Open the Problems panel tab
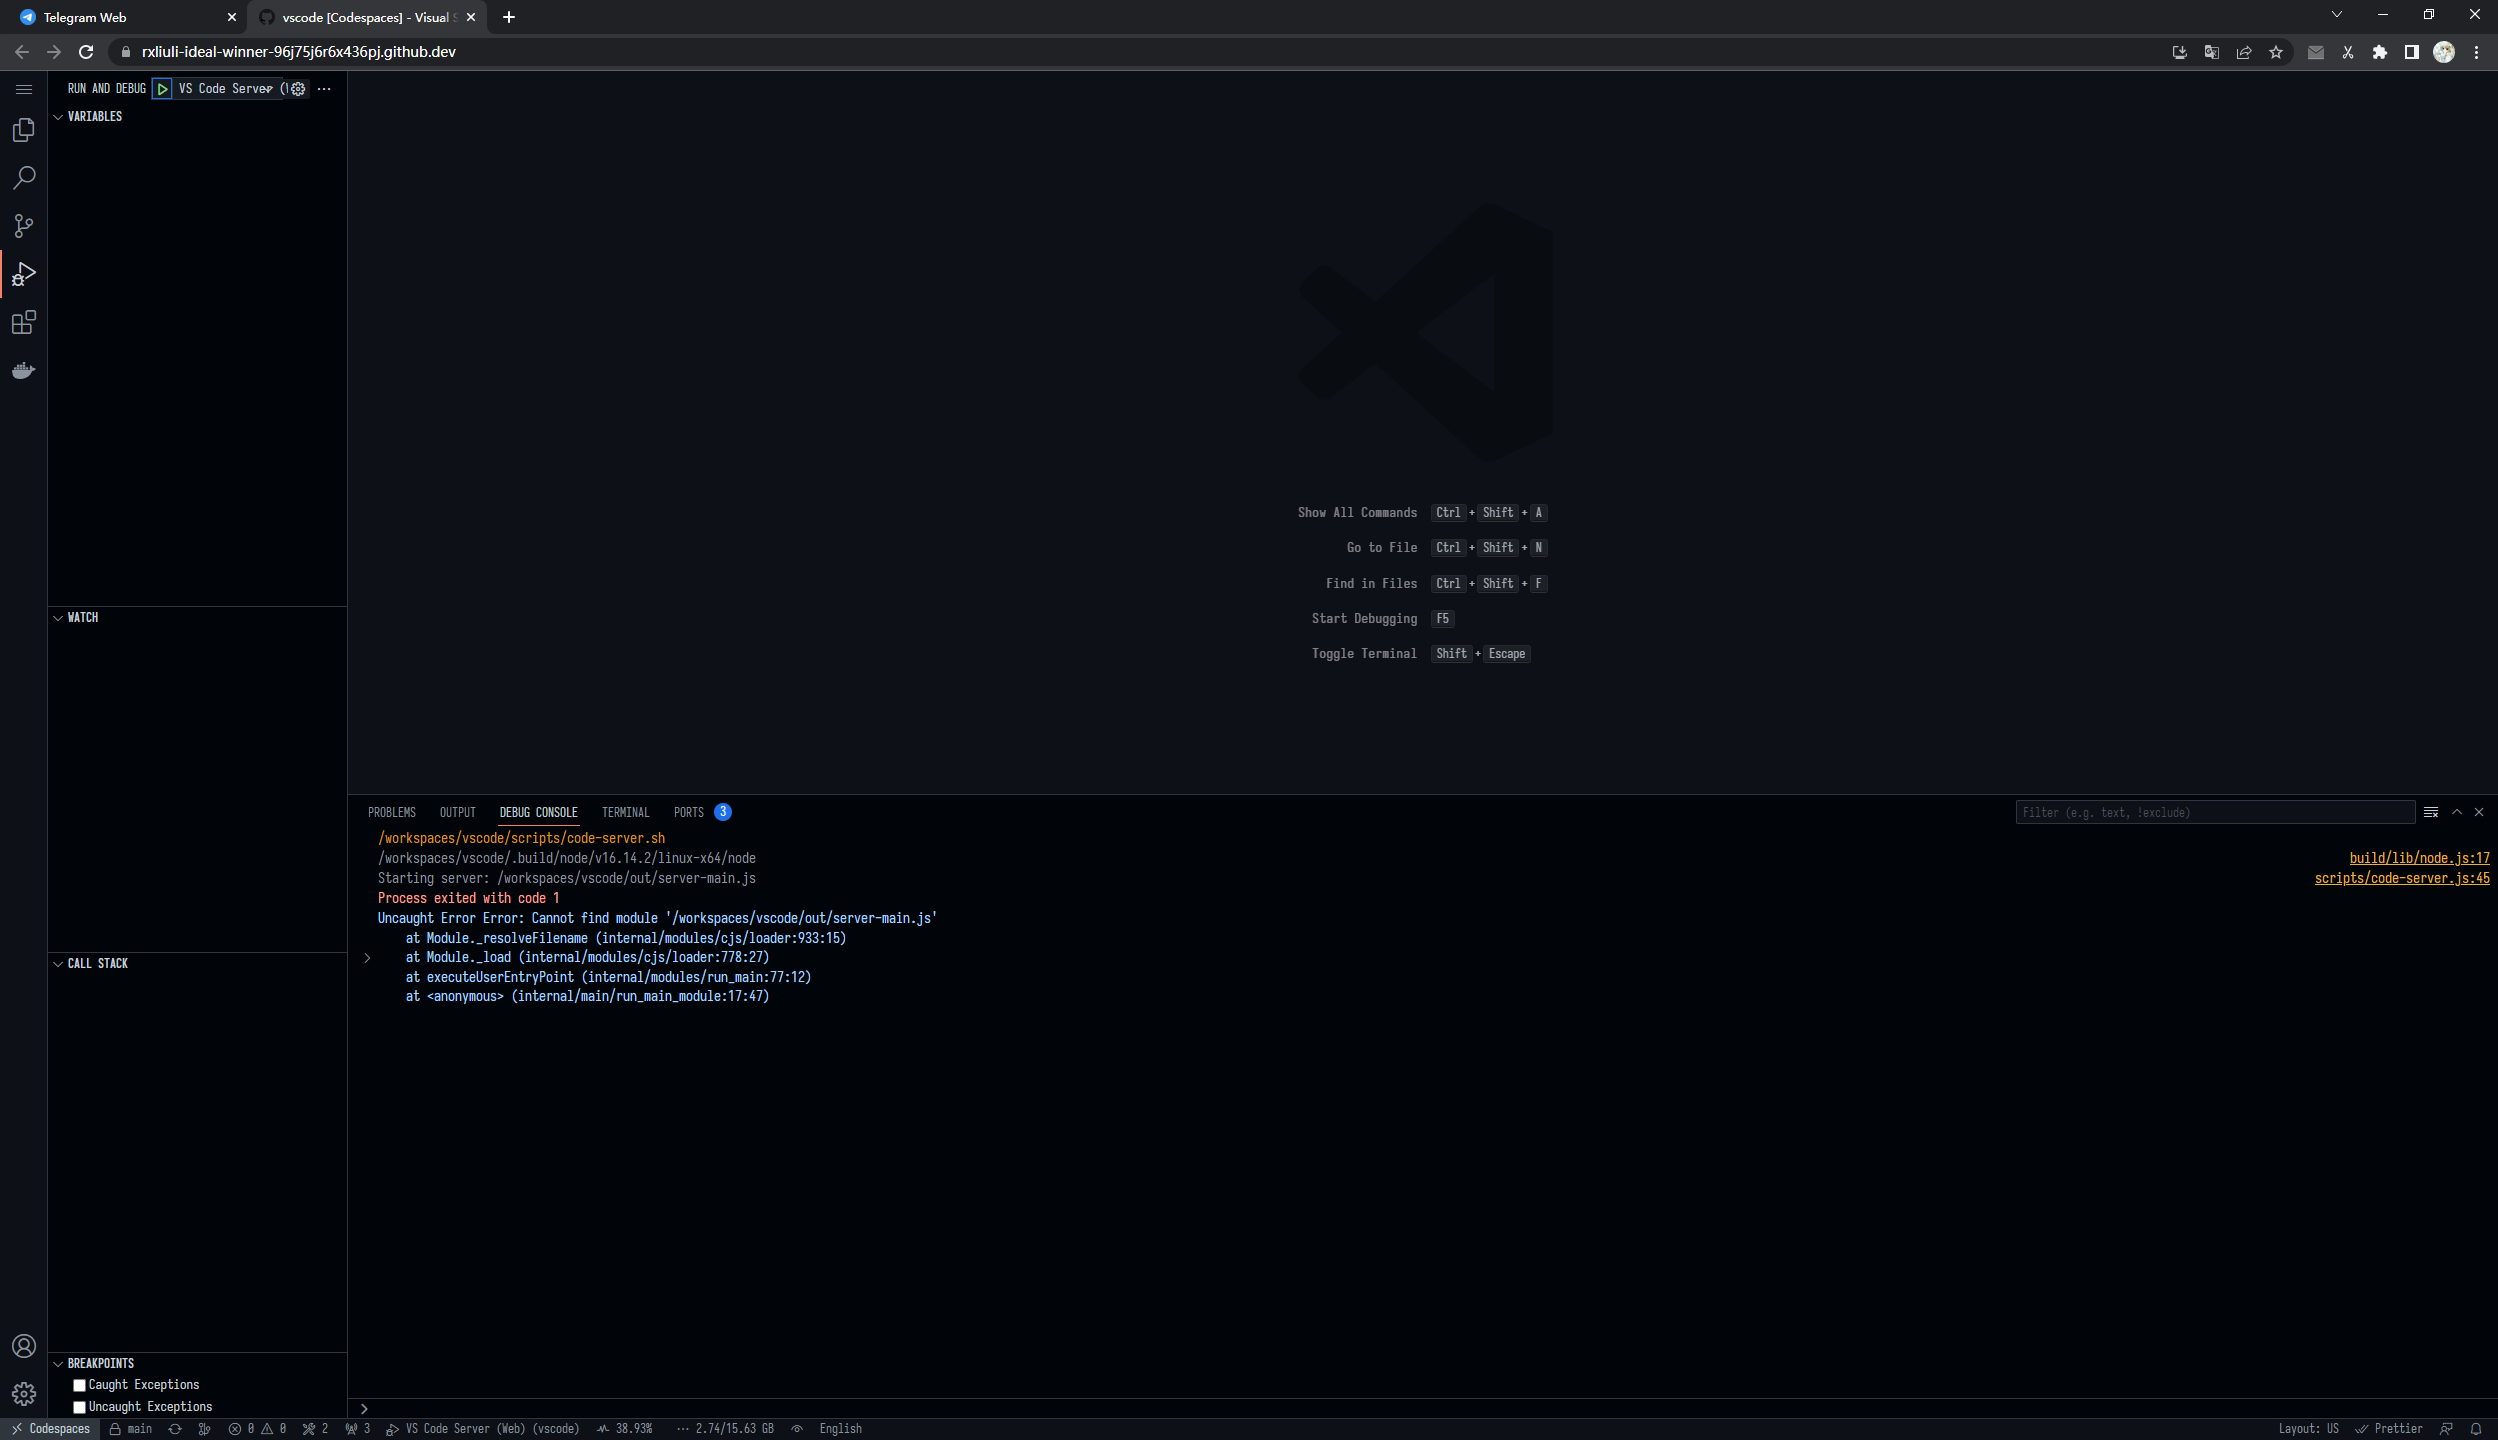The width and height of the screenshot is (2498, 1440). pyautogui.click(x=392, y=812)
